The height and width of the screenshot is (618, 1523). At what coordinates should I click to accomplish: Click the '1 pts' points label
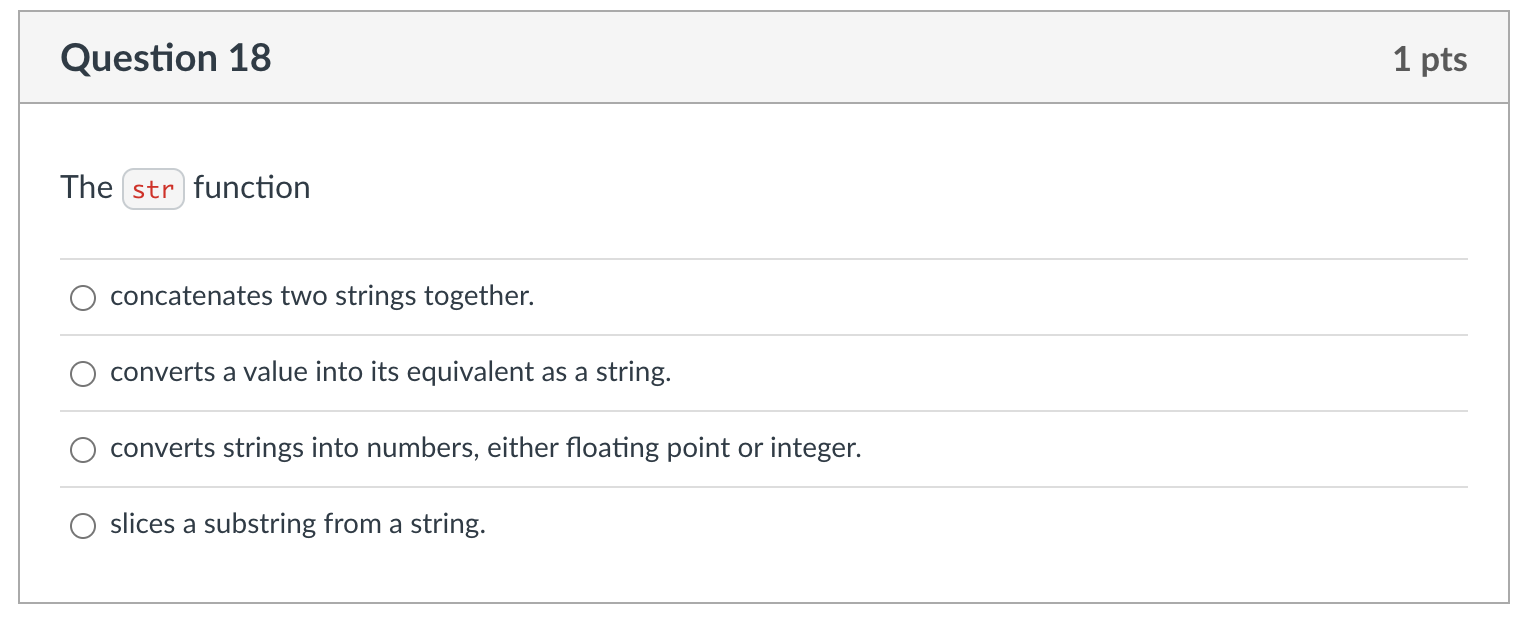1430,60
